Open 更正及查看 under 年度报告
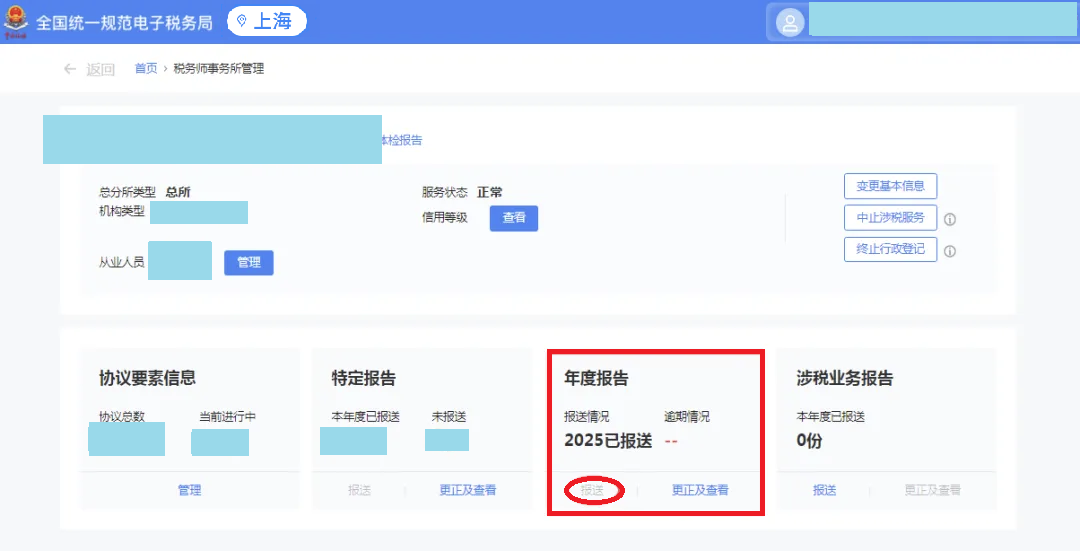 pos(700,490)
